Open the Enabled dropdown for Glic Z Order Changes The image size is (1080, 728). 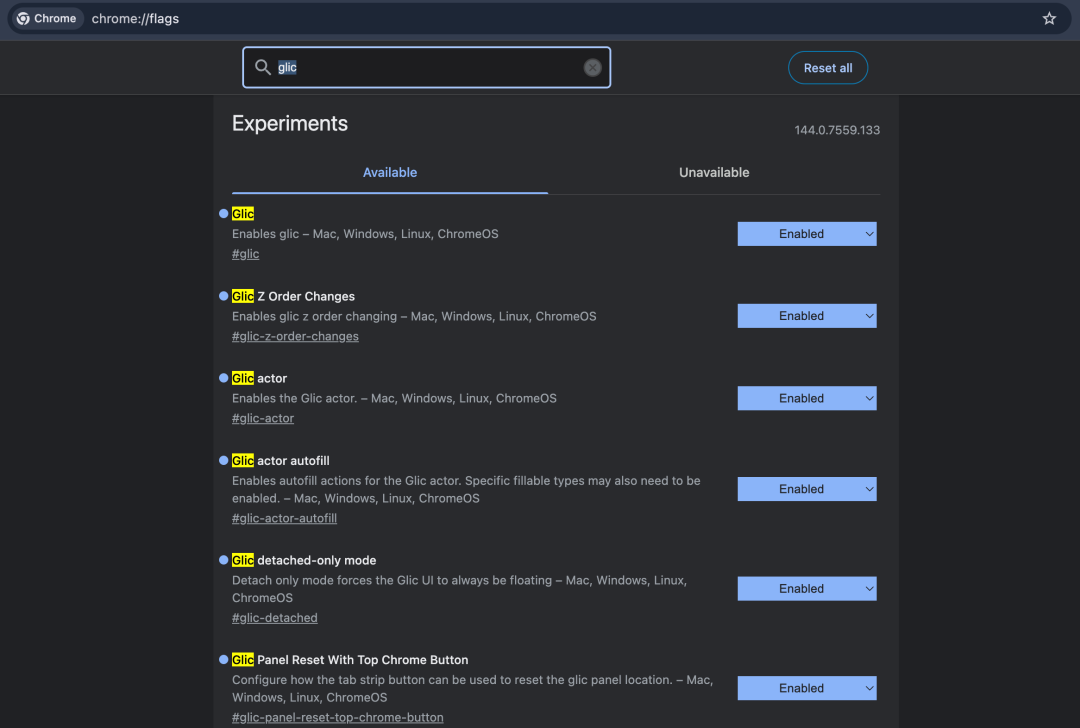pyautogui.click(x=807, y=316)
